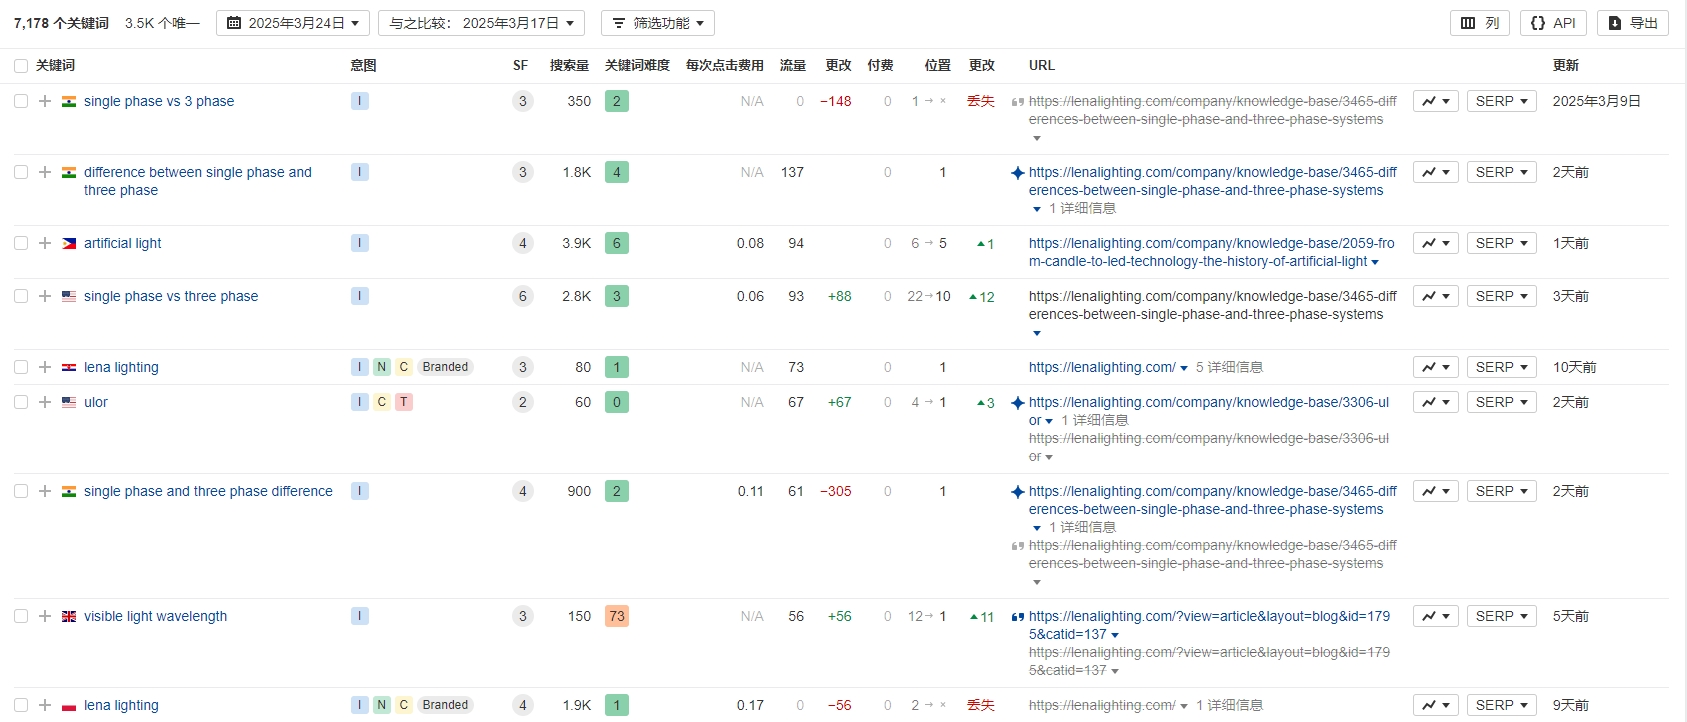Click sparkle icon on 'ulor' URL
1687x722 pixels.
coord(1018,403)
